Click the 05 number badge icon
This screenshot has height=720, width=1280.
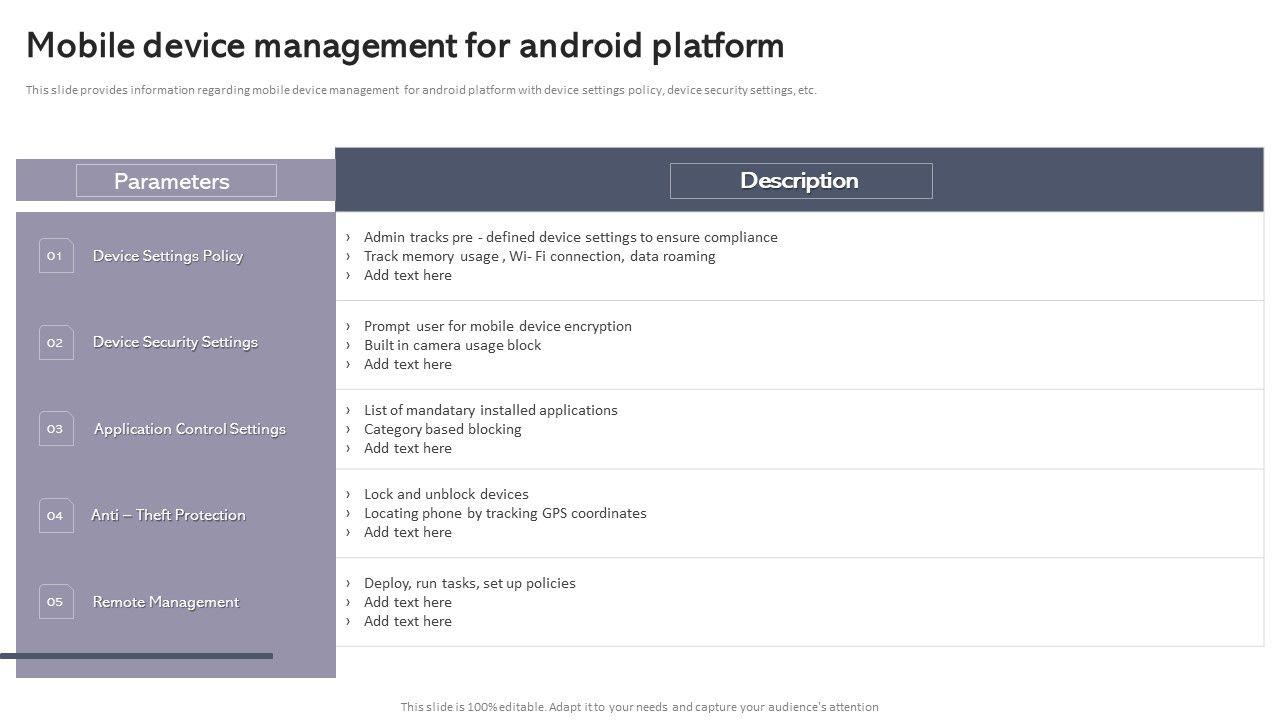coord(56,602)
